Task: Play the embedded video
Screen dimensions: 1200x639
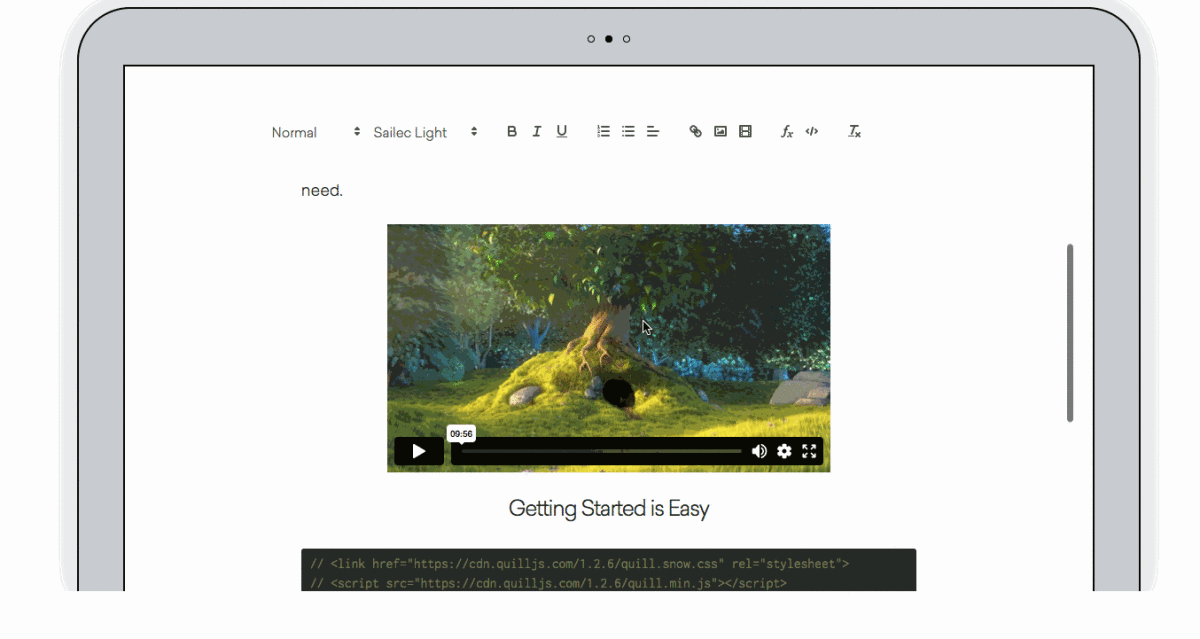Action: [x=419, y=451]
